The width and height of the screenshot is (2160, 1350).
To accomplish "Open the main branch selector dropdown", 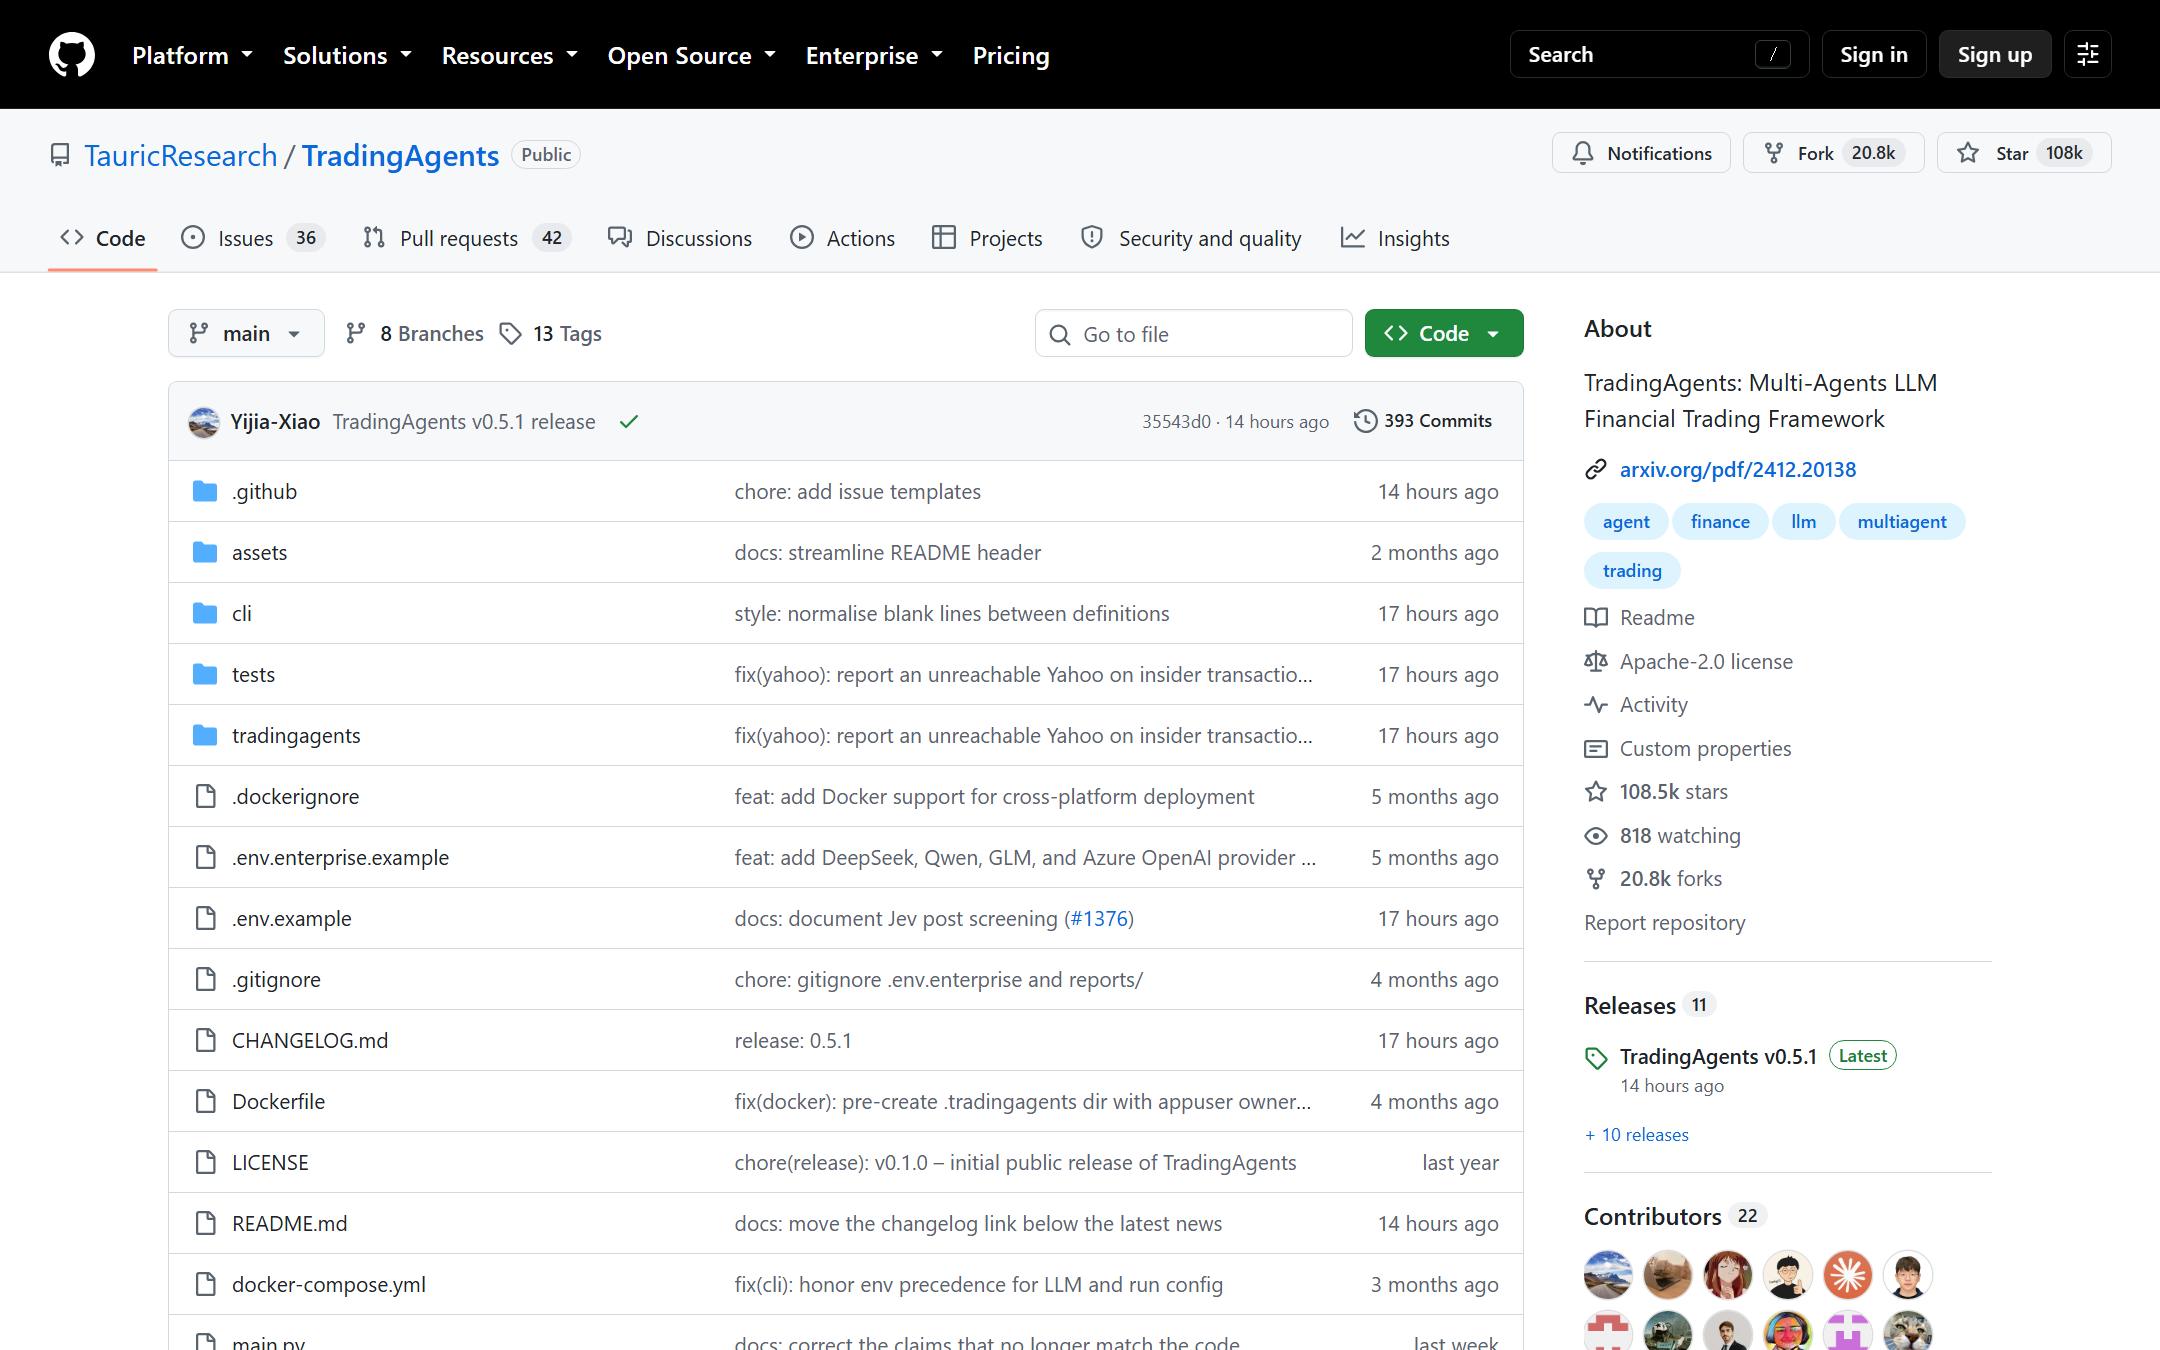I will [246, 333].
